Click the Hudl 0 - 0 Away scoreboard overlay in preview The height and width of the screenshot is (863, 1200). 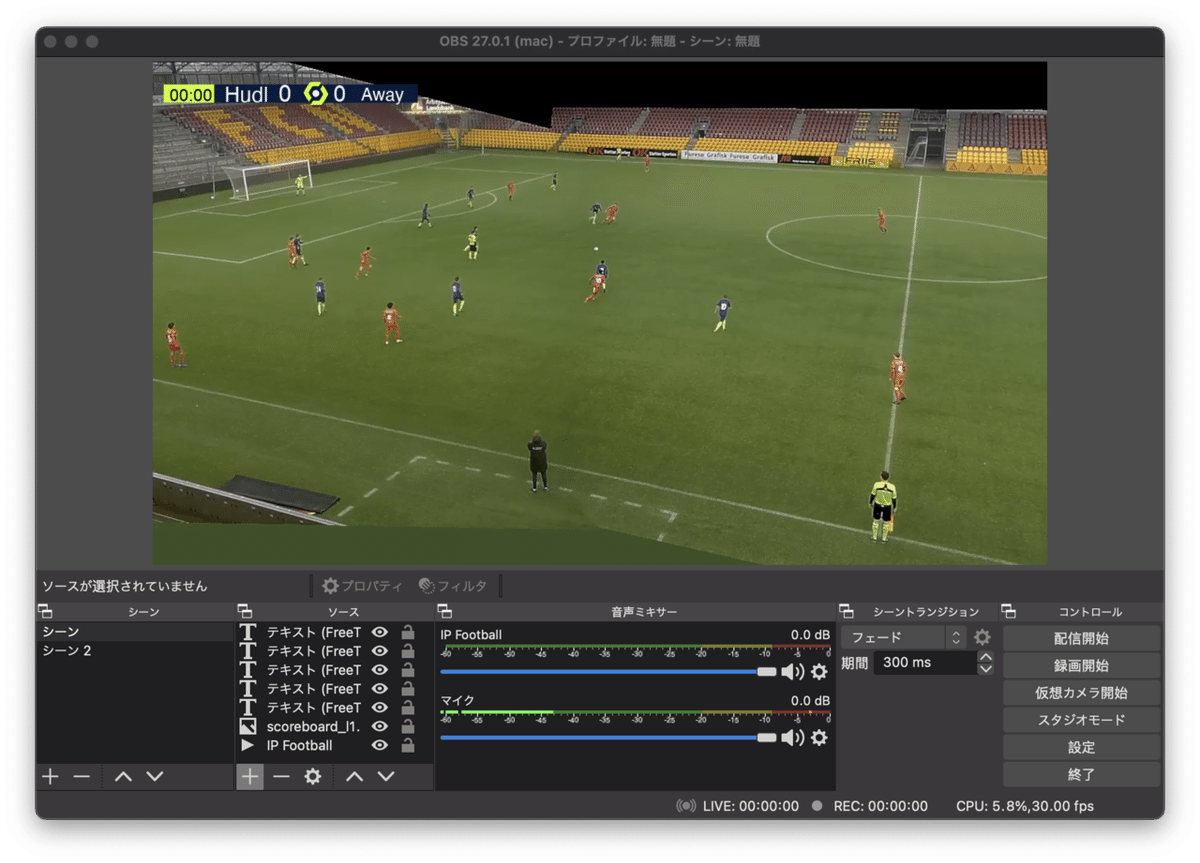click(x=290, y=94)
